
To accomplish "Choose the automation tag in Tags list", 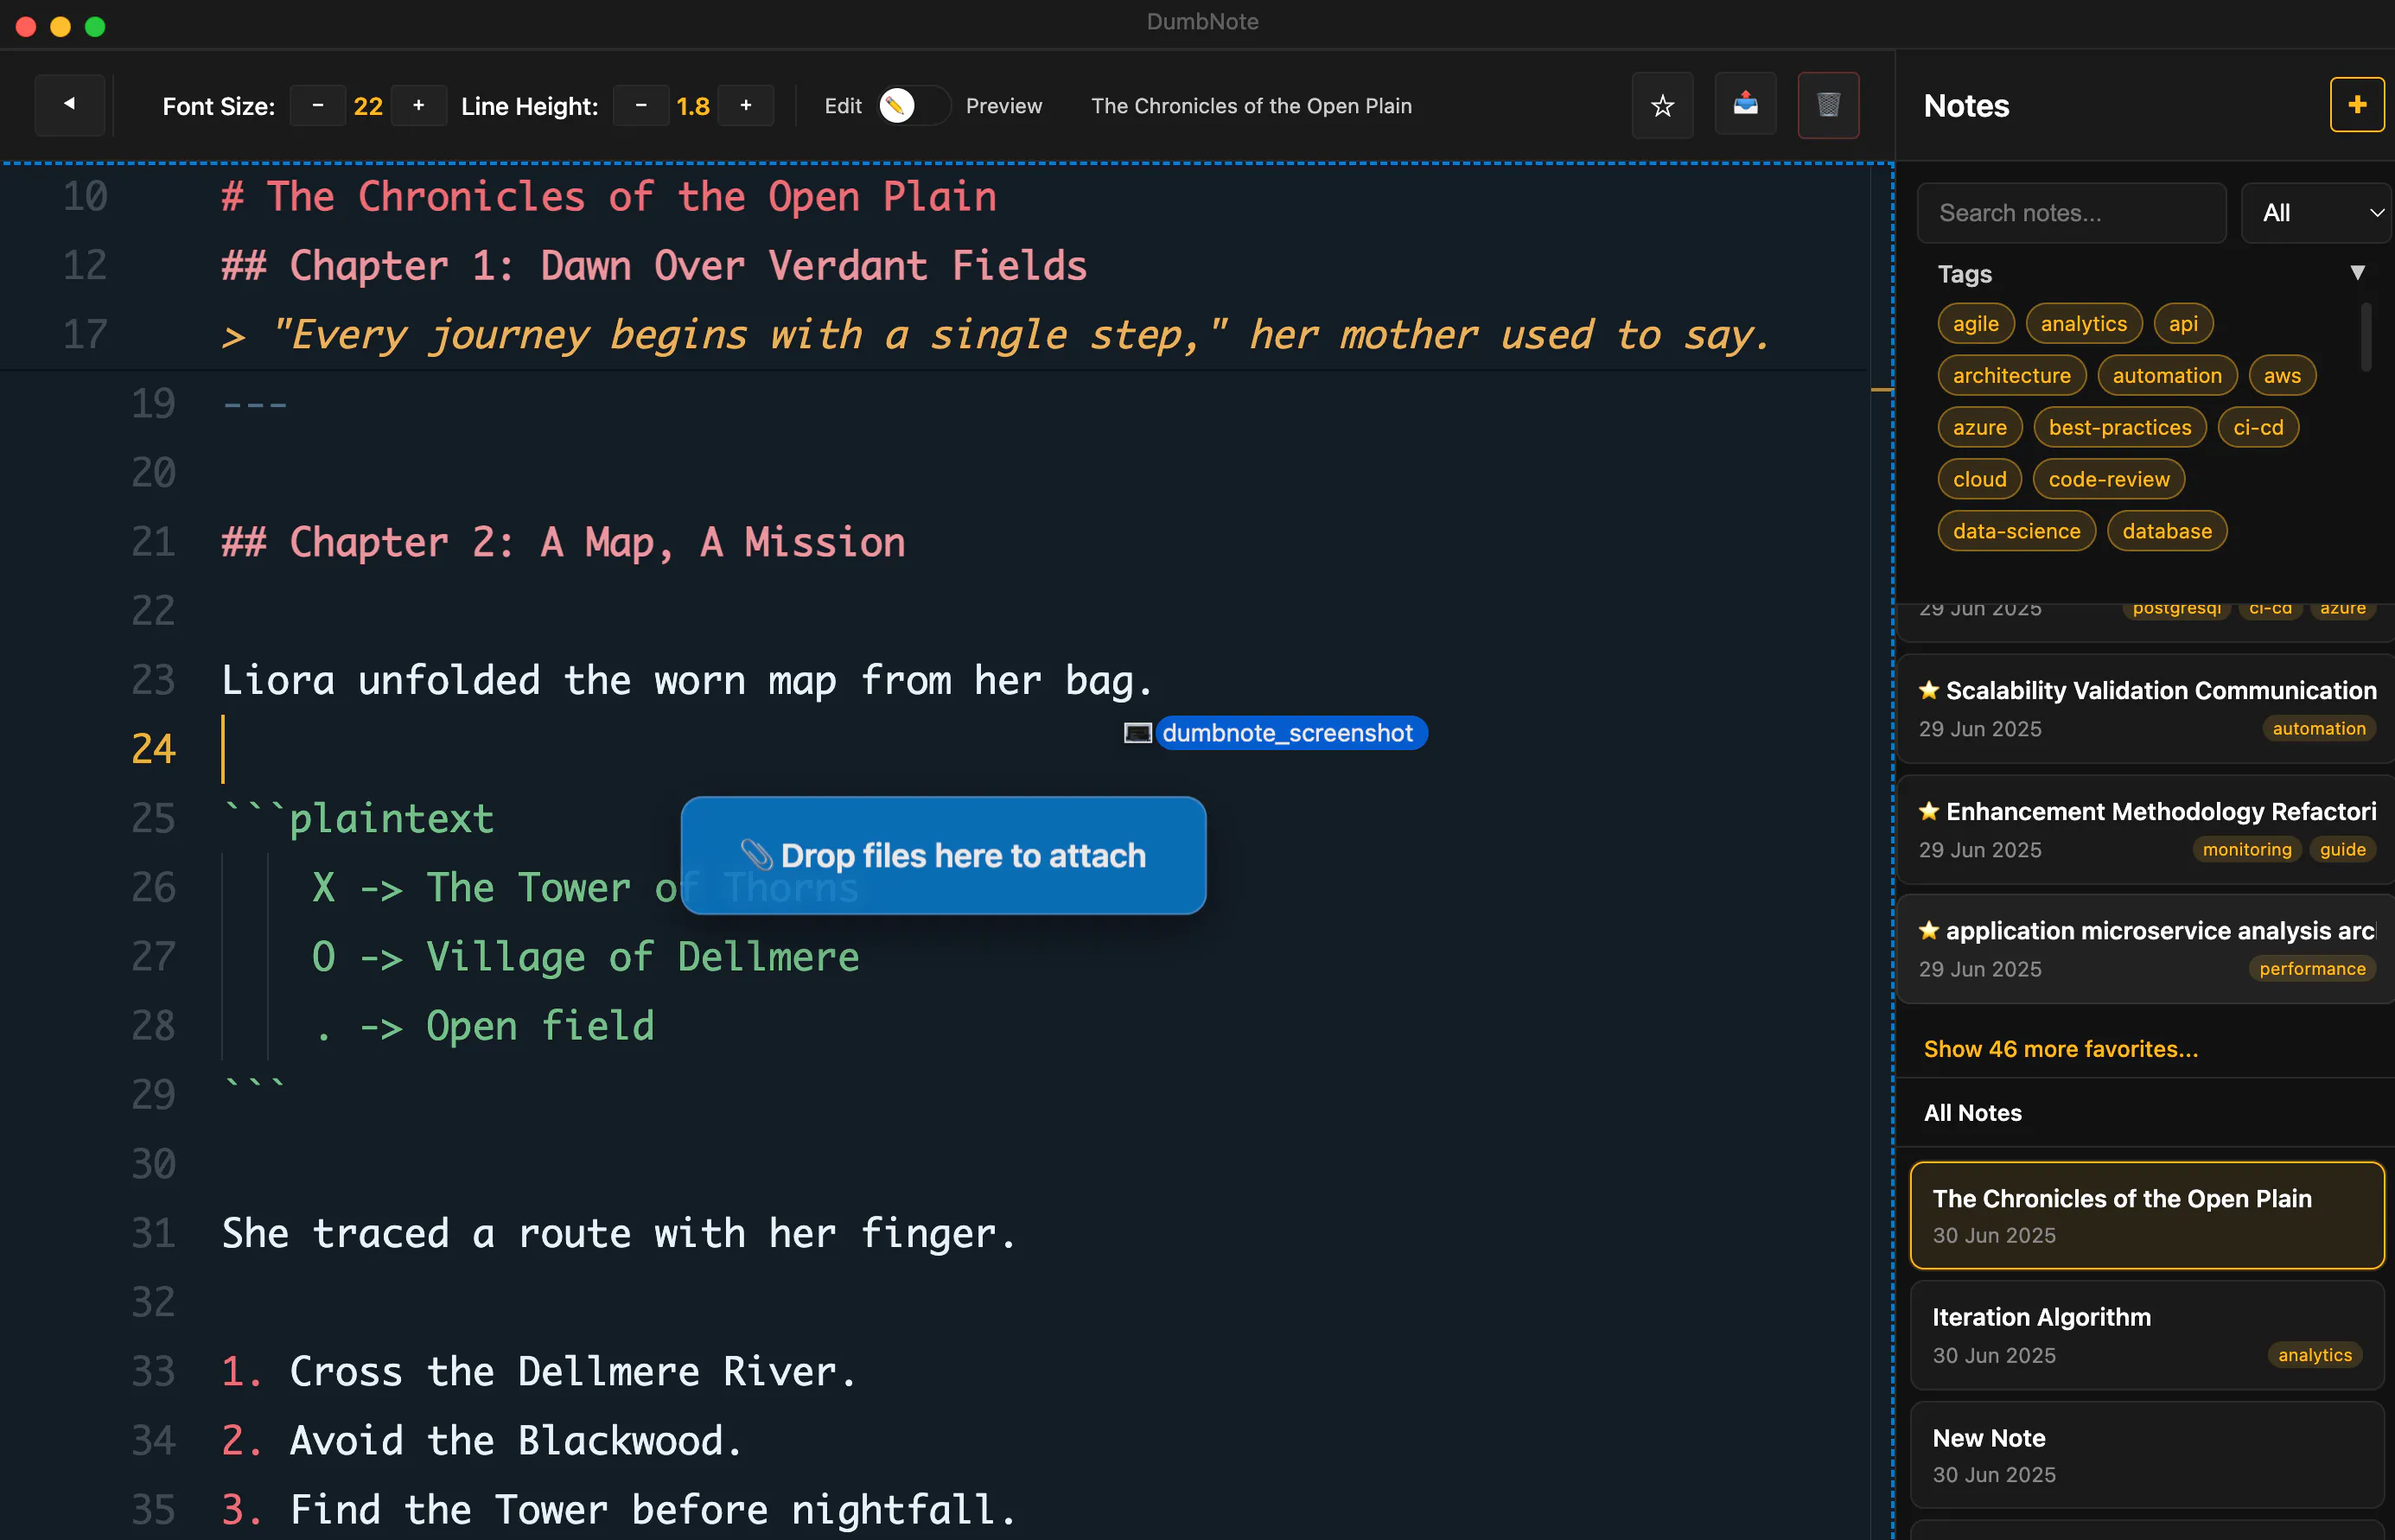I will click(2167, 376).
